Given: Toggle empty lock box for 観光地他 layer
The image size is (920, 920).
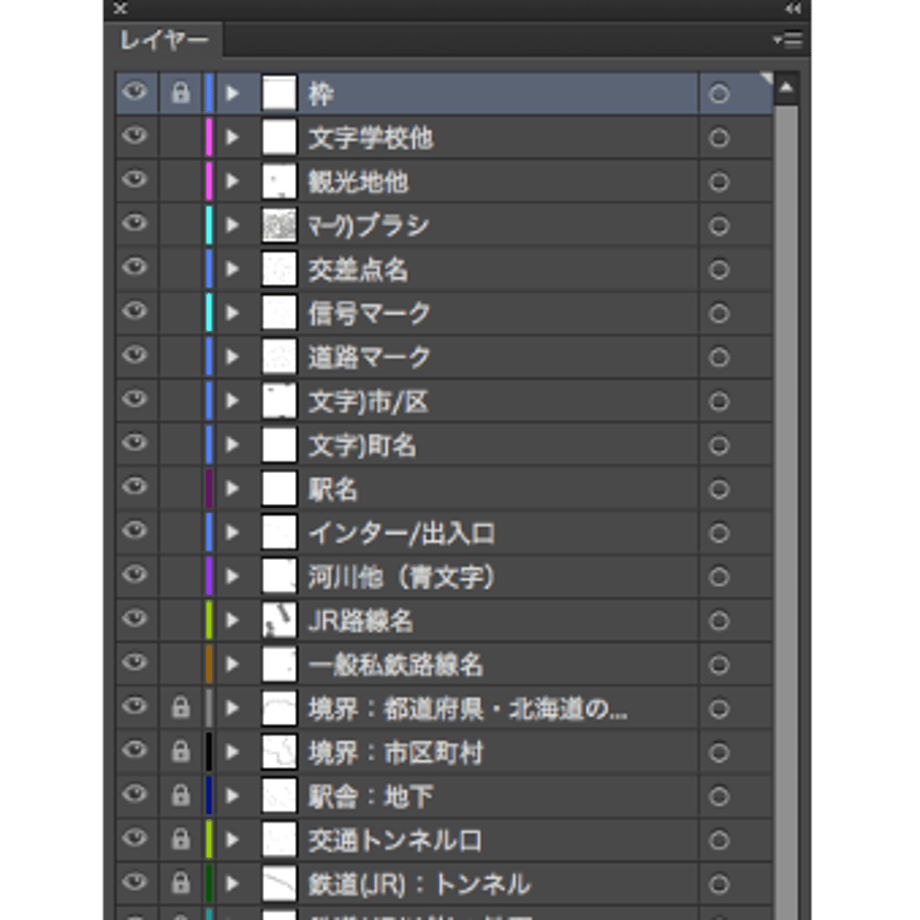Looking at the screenshot, I should click(180, 181).
